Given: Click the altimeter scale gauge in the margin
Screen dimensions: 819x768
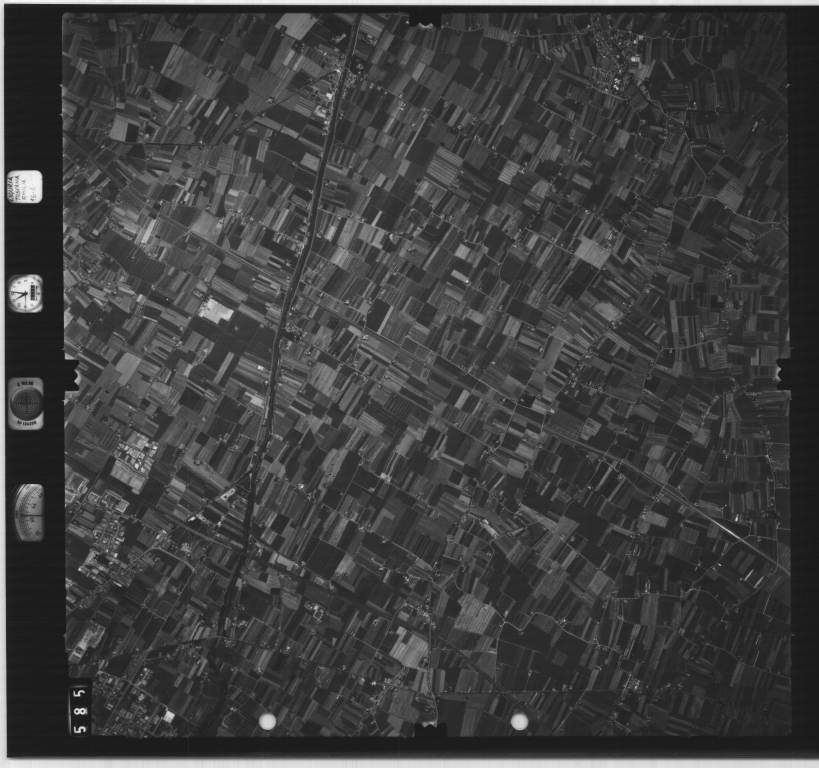Looking at the screenshot, I should coord(29,512).
